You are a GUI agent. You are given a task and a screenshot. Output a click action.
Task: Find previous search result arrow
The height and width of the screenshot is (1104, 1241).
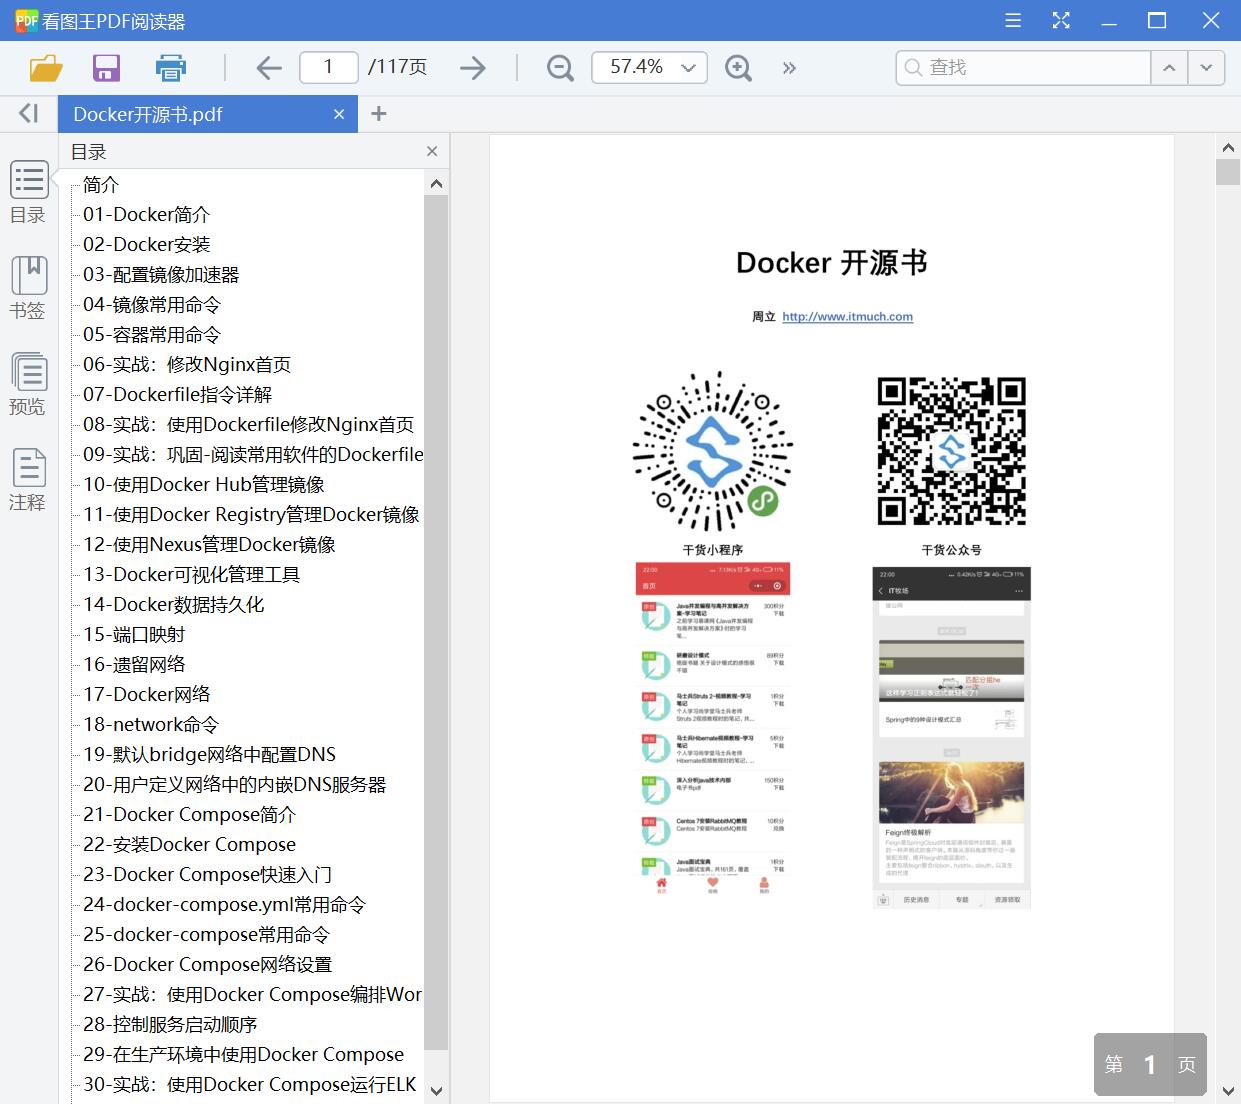(1169, 67)
